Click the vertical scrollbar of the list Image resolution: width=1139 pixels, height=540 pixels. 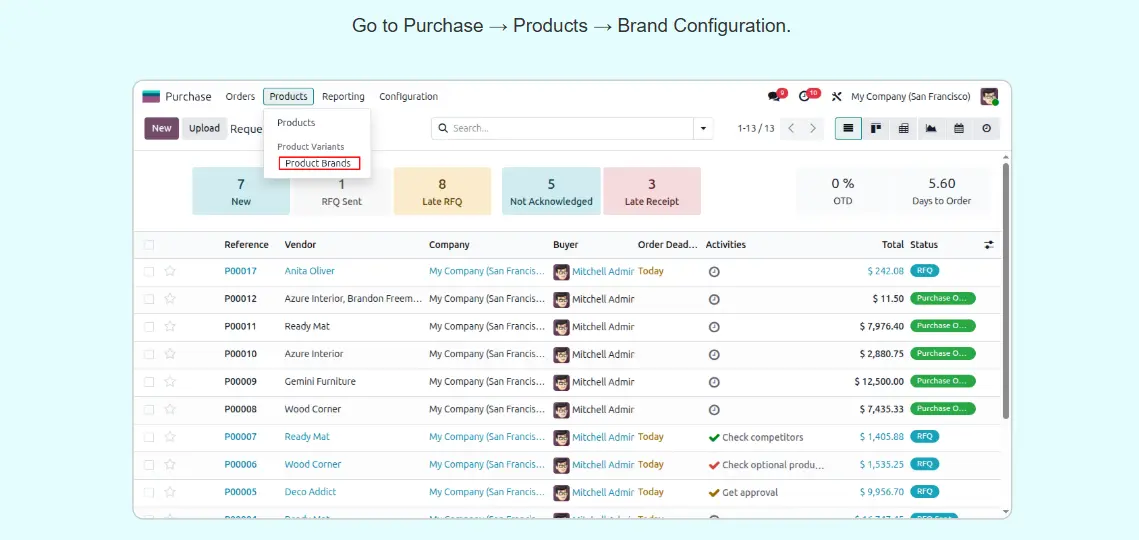coord(1005,290)
